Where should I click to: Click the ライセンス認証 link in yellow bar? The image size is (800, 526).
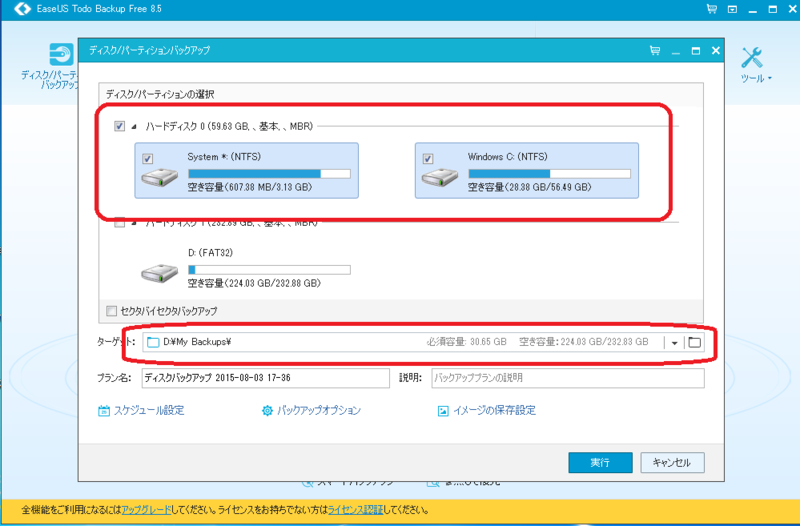(x=355, y=510)
